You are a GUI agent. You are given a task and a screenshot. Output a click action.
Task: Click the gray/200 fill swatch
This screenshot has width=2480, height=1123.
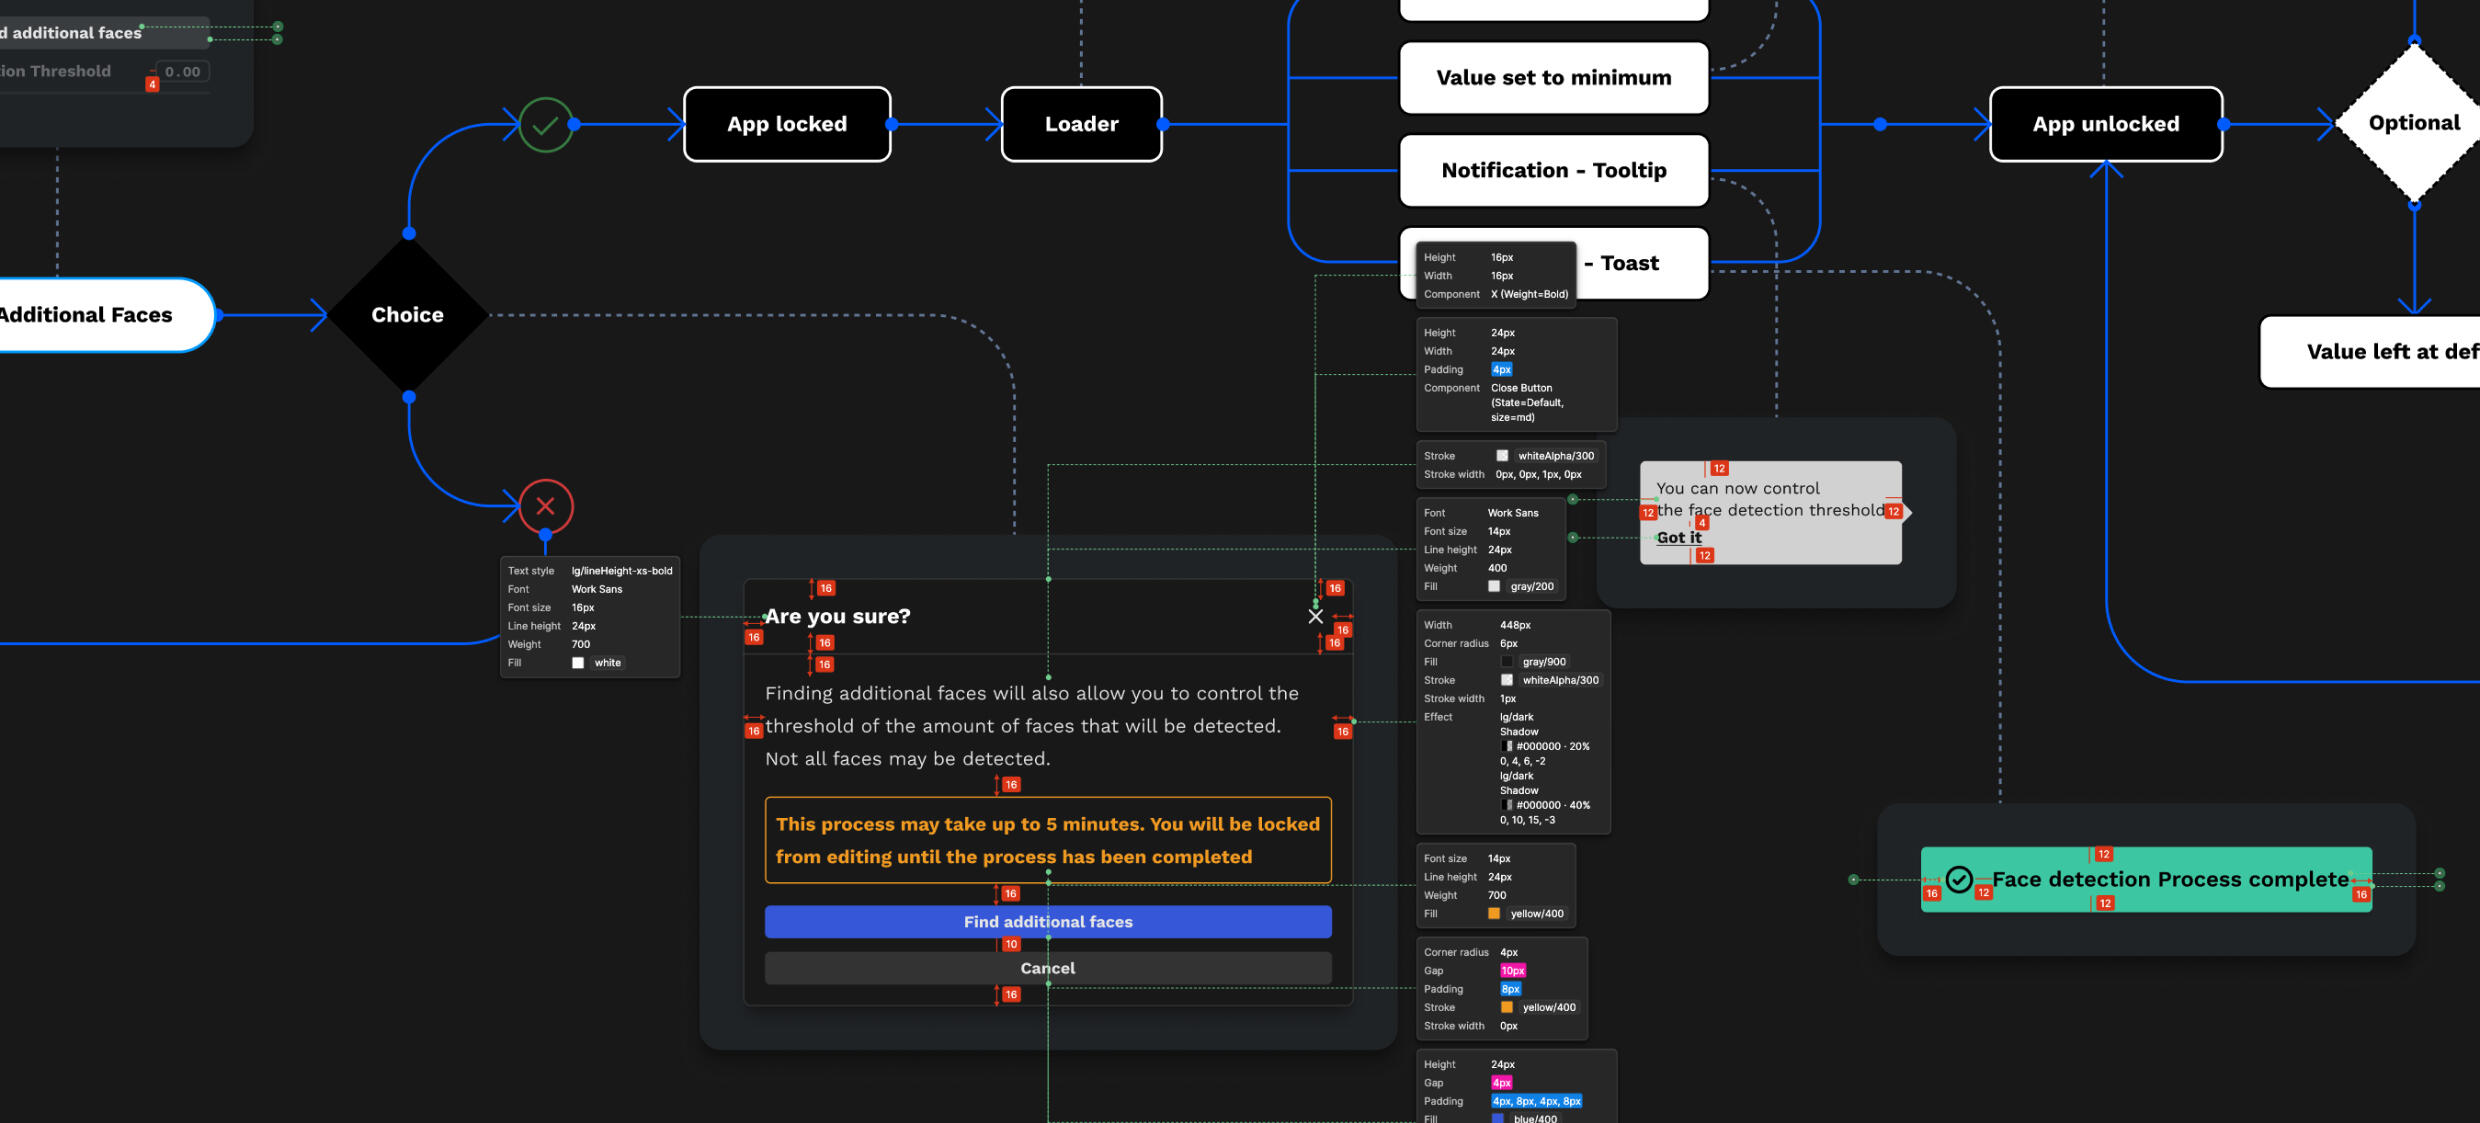[x=1494, y=587]
